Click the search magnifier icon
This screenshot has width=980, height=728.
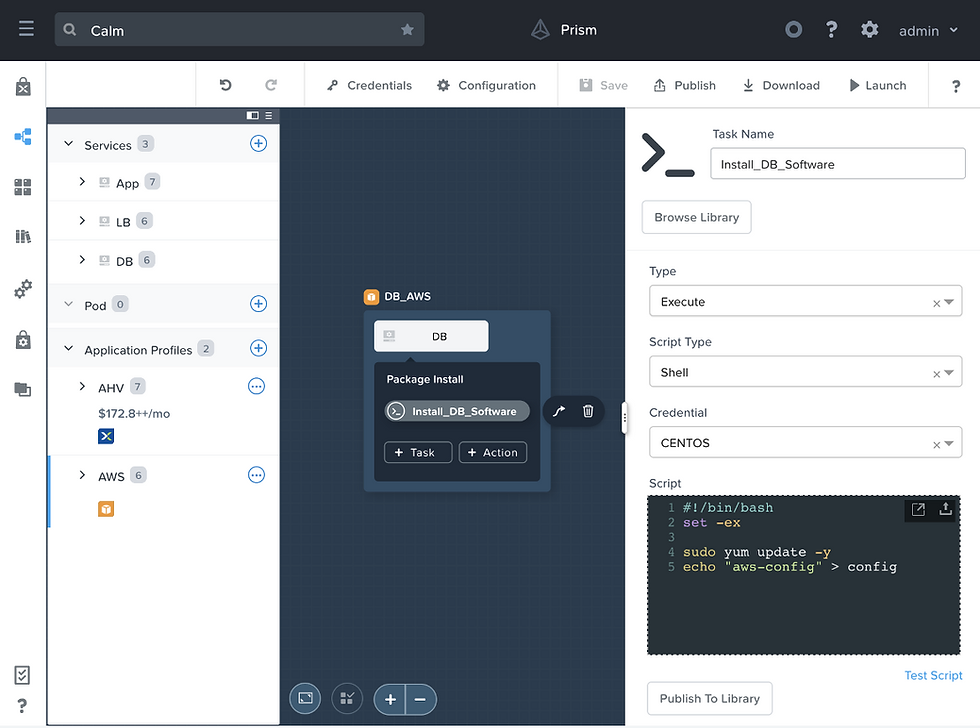pyautogui.click(x=69, y=29)
